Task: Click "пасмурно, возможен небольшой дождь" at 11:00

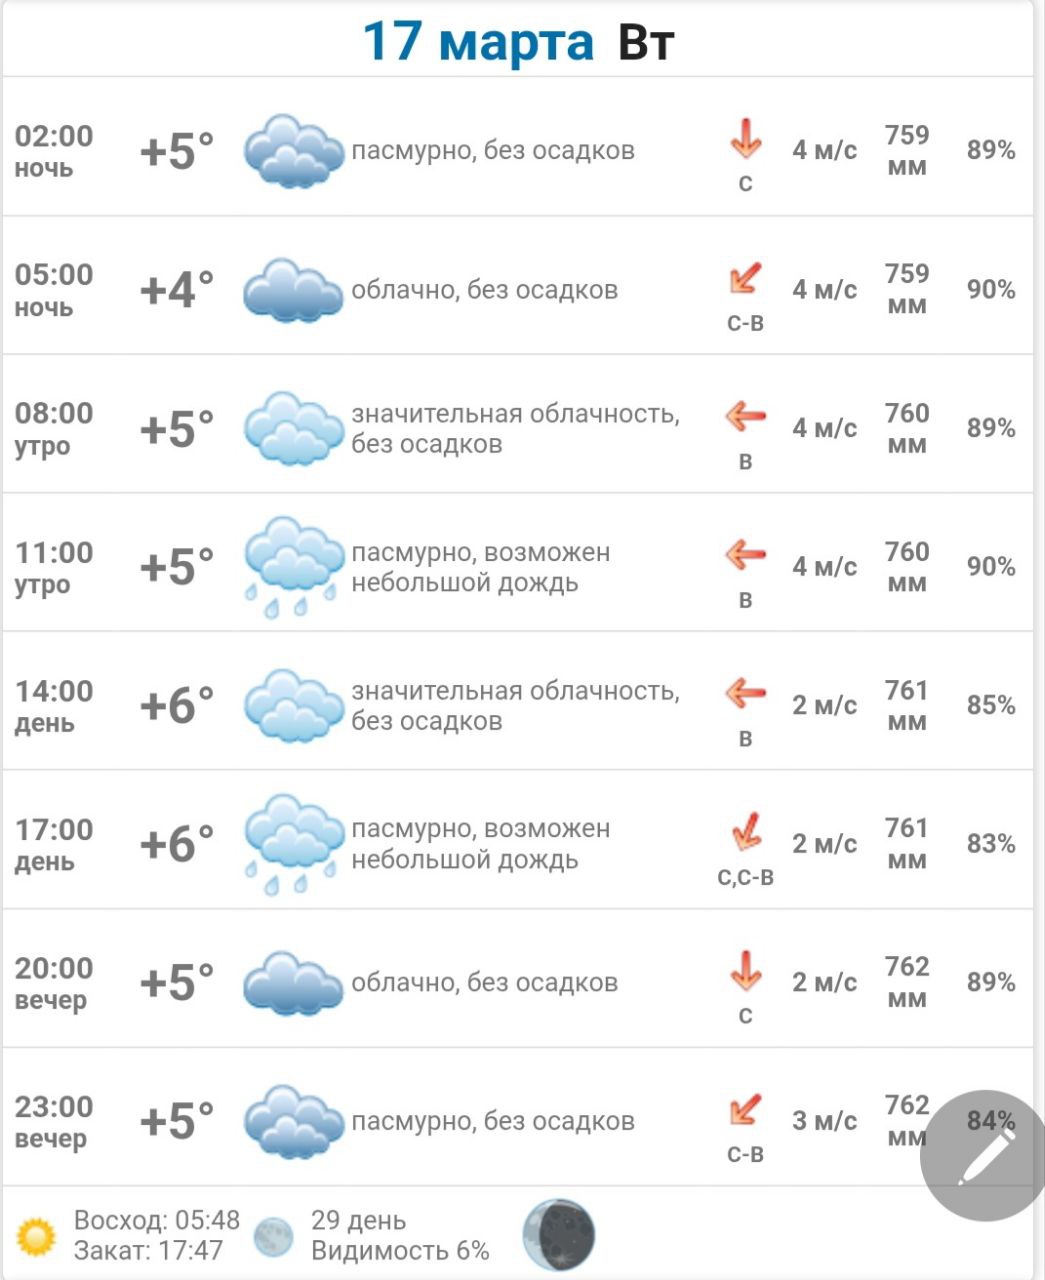Action: coord(480,567)
